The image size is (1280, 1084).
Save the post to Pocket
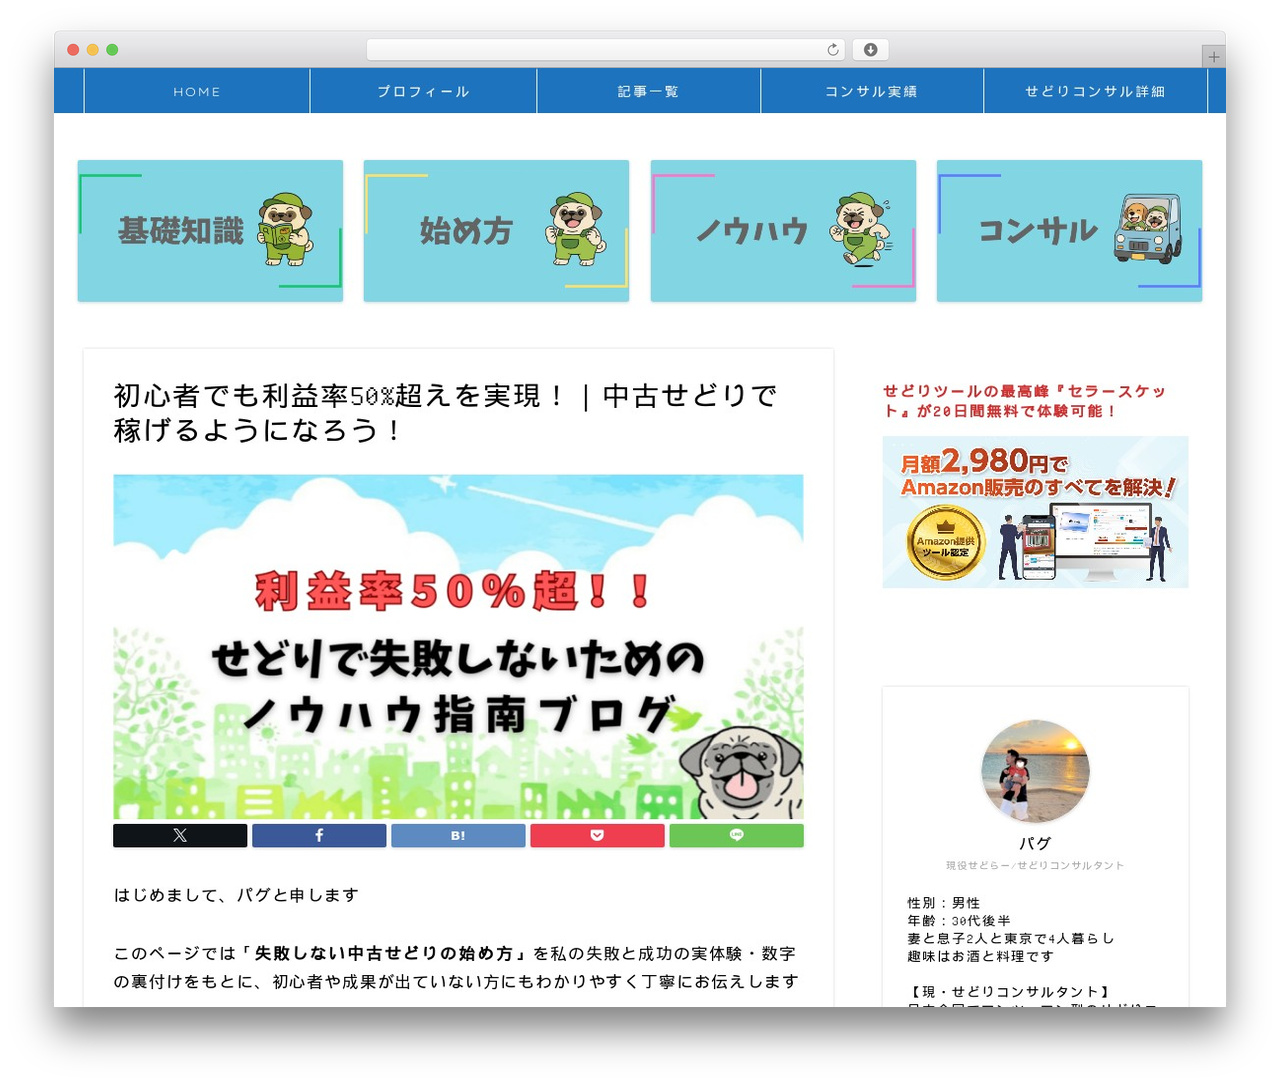(597, 835)
